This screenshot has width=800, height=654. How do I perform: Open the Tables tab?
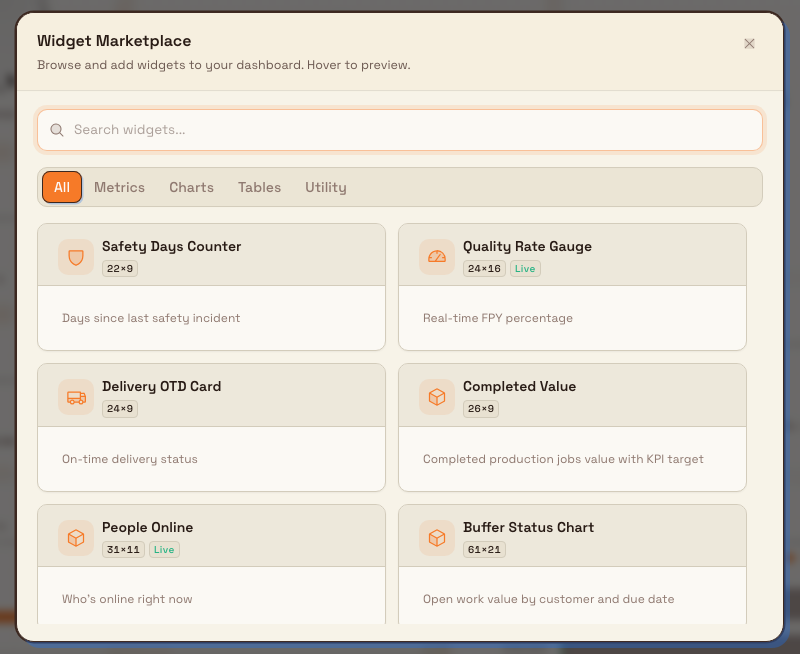(x=259, y=187)
